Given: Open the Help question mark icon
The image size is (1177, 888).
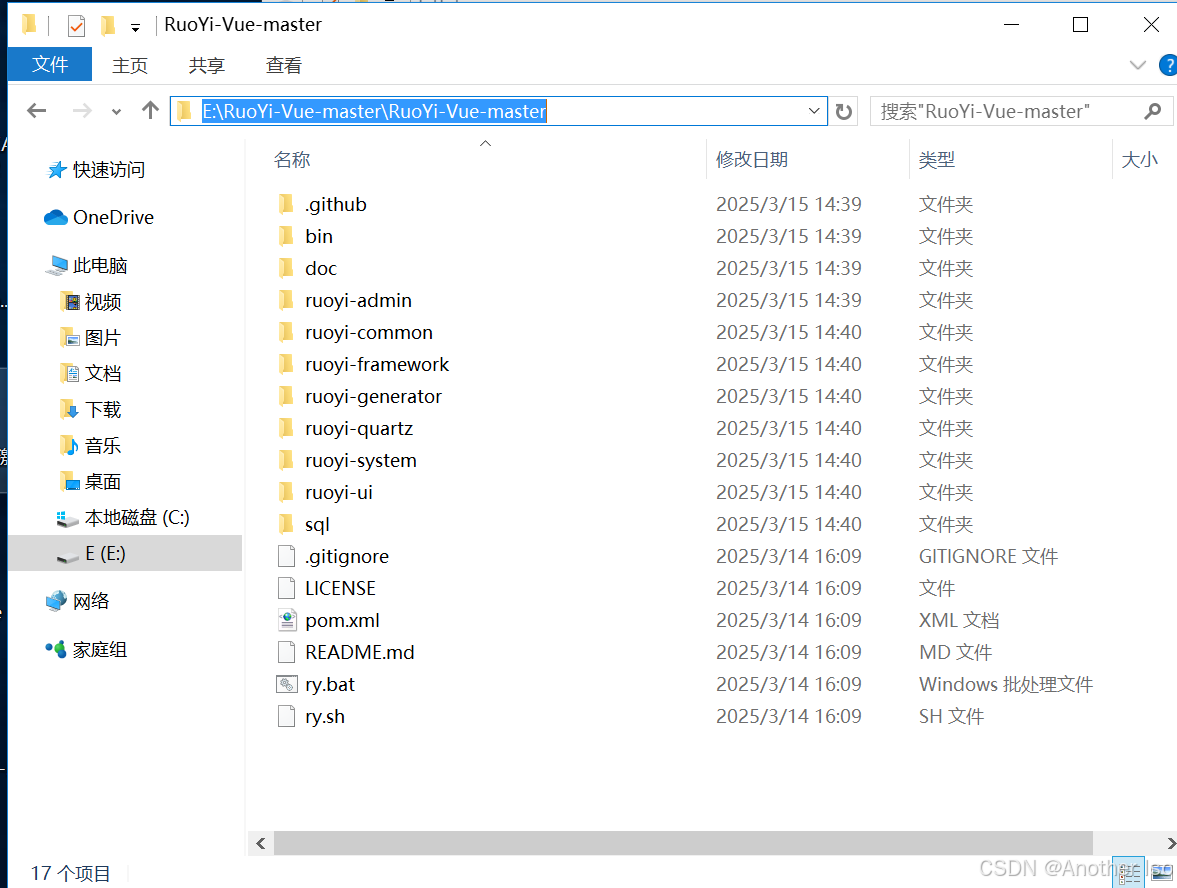Looking at the screenshot, I should click(x=1168, y=65).
